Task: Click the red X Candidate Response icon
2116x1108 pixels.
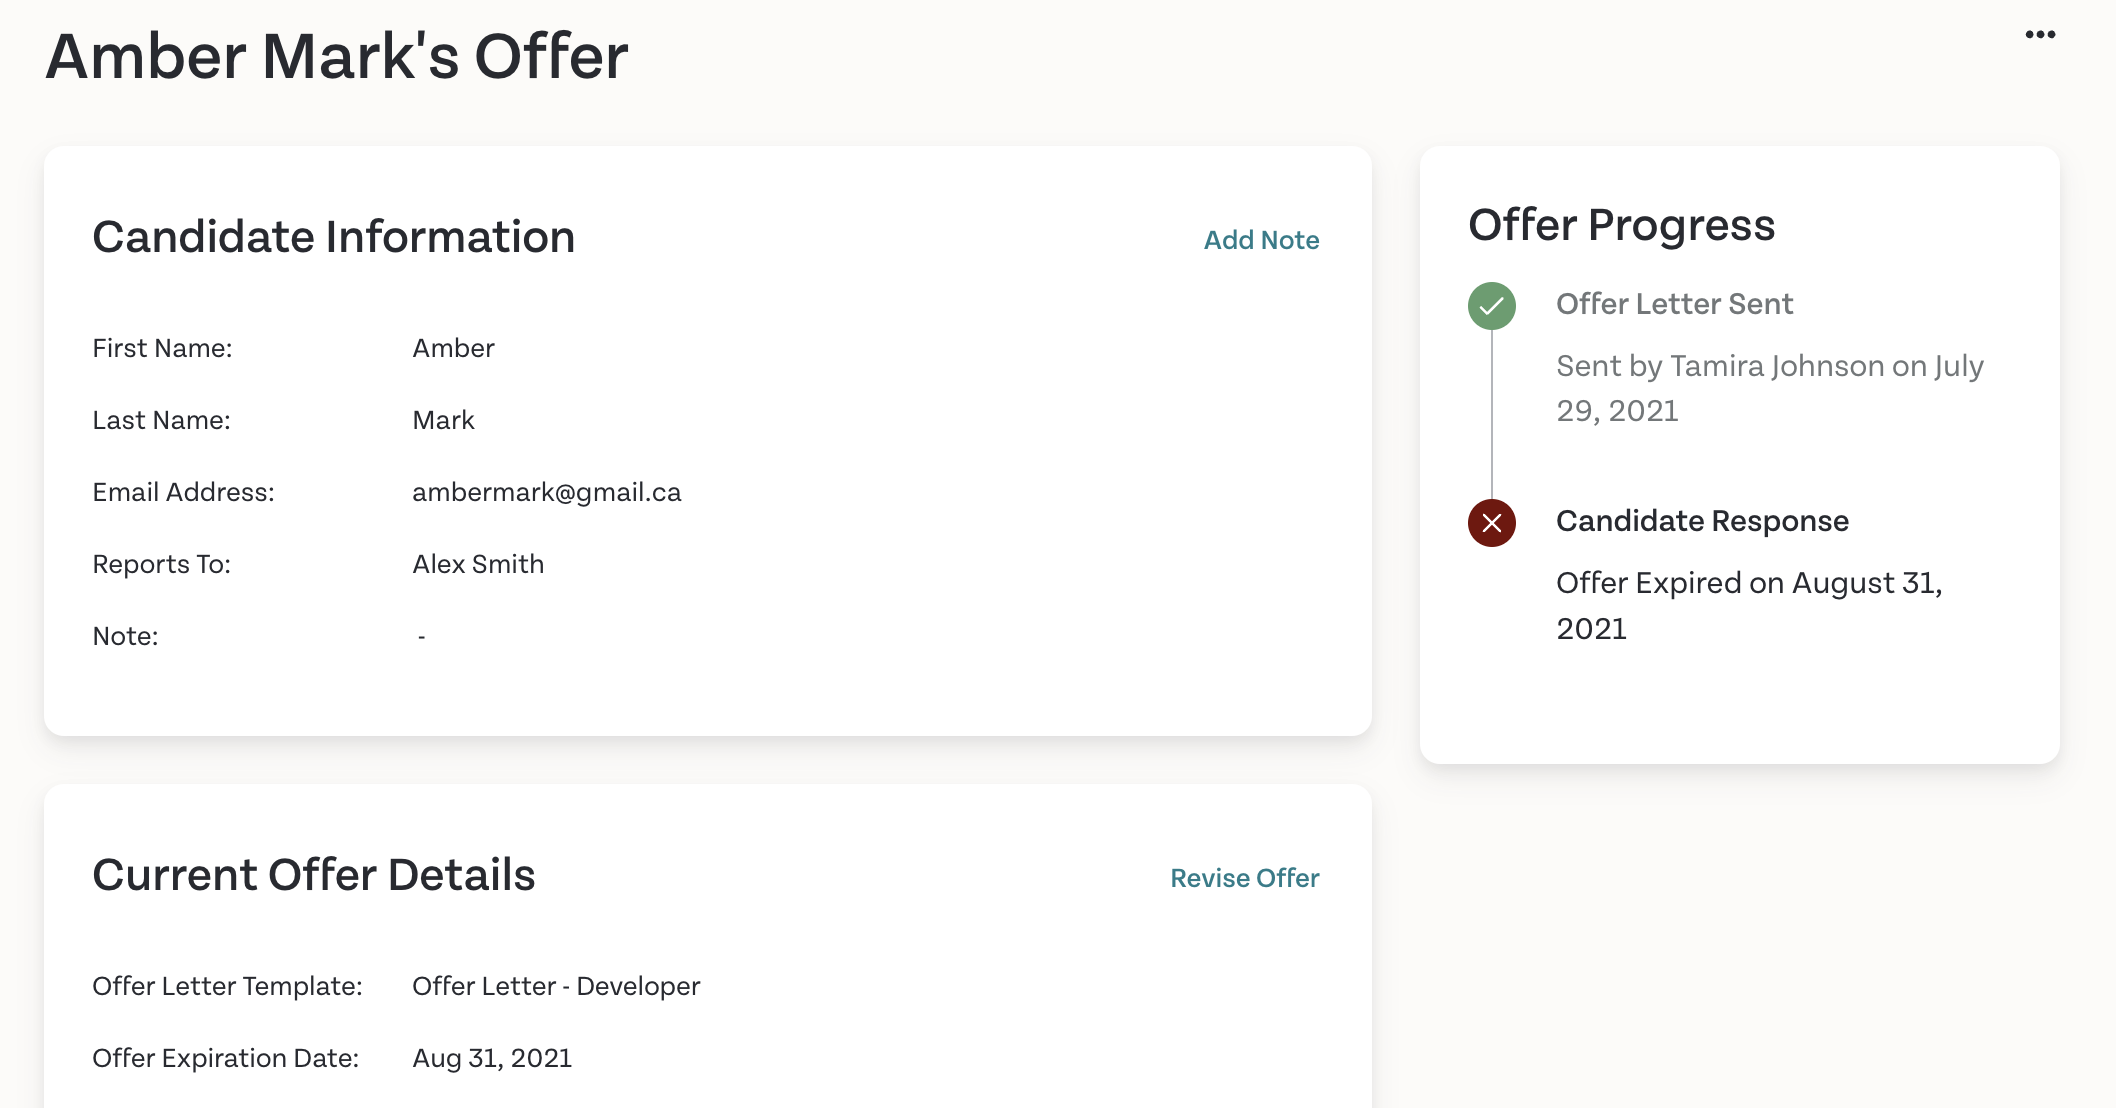Action: tap(1491, 522)
